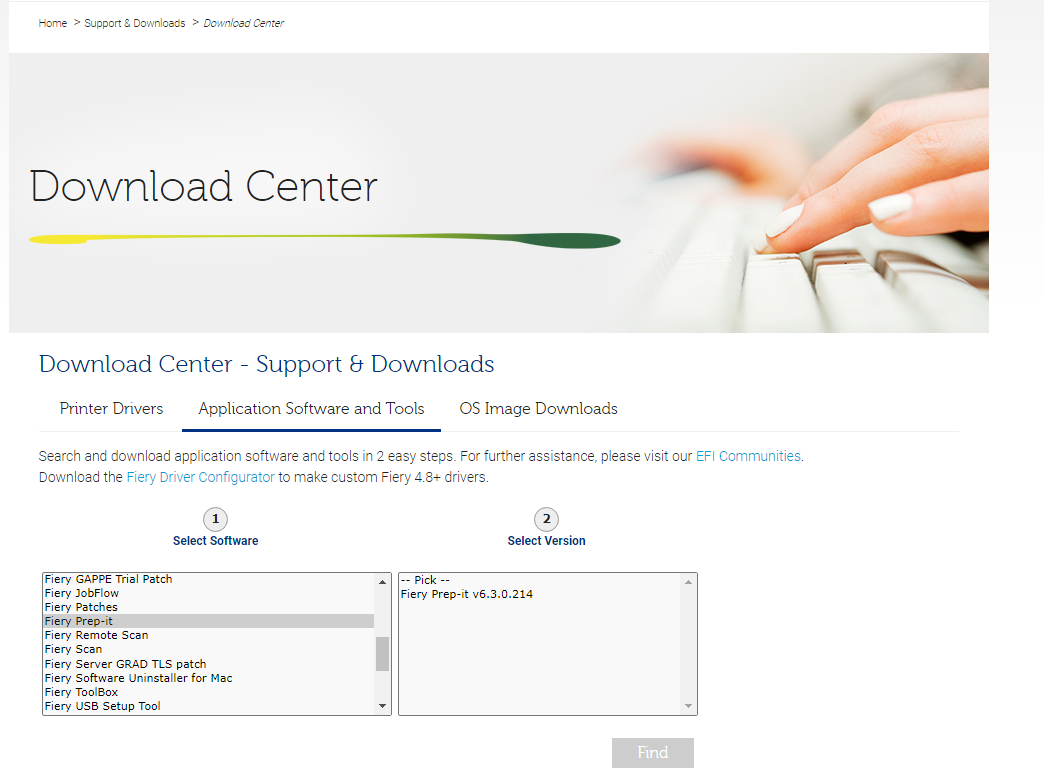Open Support & Downloads breadcrumb
1044x780 pixels.
(135, 23)
